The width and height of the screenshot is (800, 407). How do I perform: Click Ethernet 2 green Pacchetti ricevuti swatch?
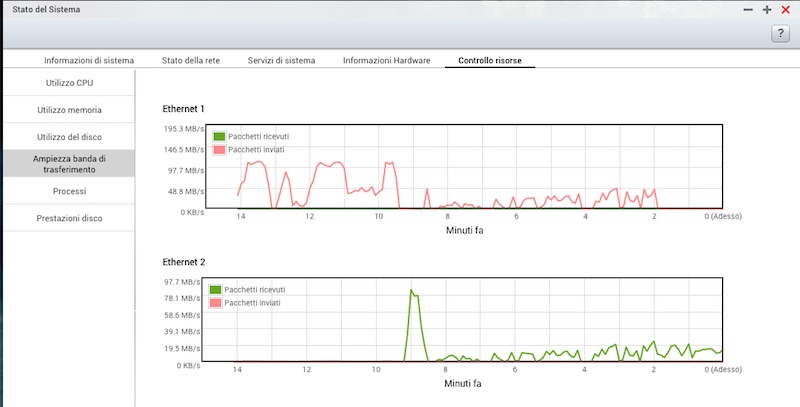216,288
